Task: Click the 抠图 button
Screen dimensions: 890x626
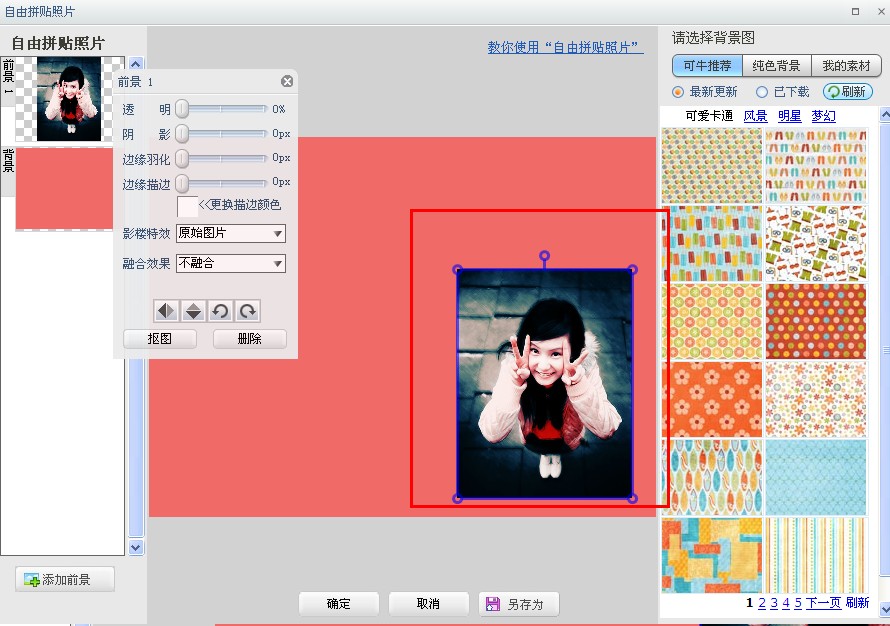Action: [159, 339]
